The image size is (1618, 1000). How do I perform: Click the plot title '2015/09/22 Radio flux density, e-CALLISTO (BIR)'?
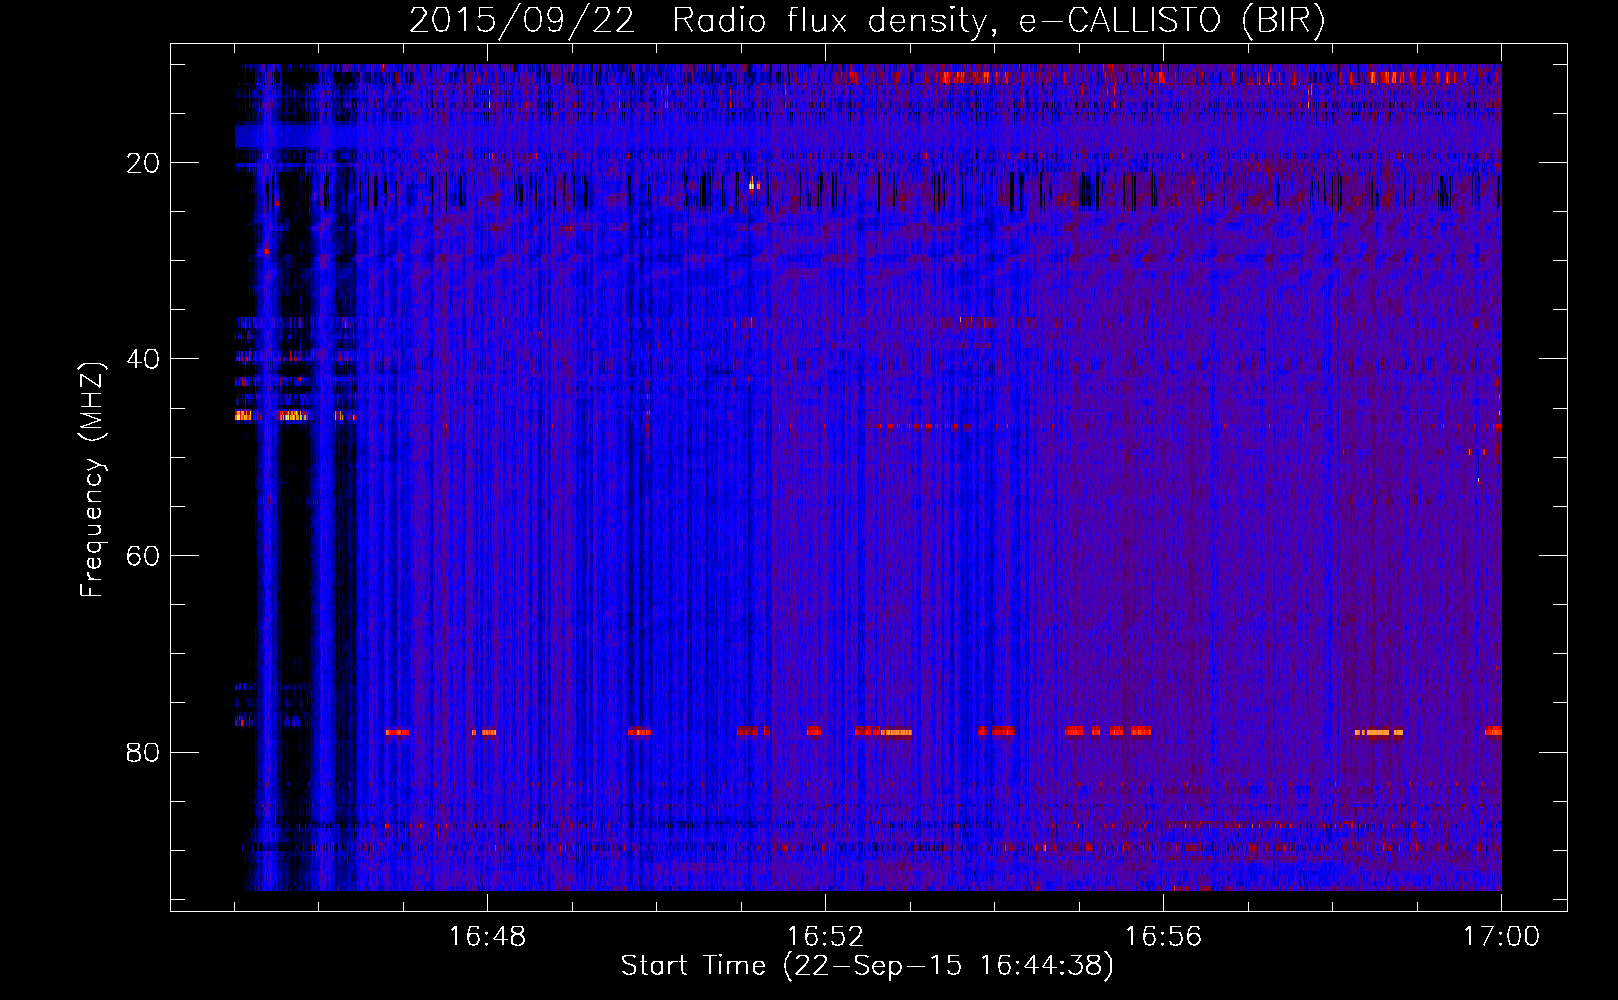(x=867, y=21)
